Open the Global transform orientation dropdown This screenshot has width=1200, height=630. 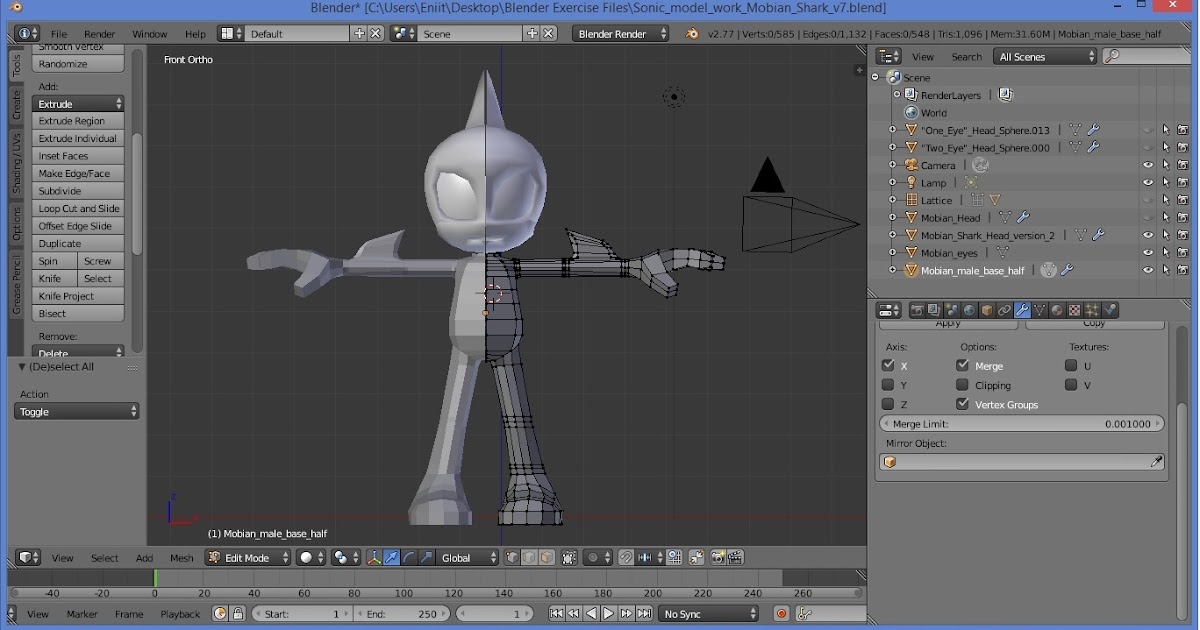point(466,558)
